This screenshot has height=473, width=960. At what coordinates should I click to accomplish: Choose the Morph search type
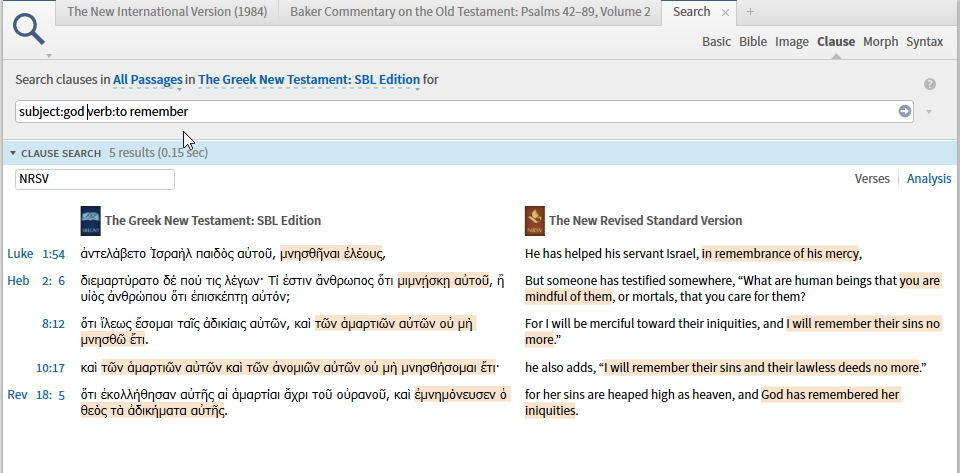pyautogui.click(x=880, y=42)
